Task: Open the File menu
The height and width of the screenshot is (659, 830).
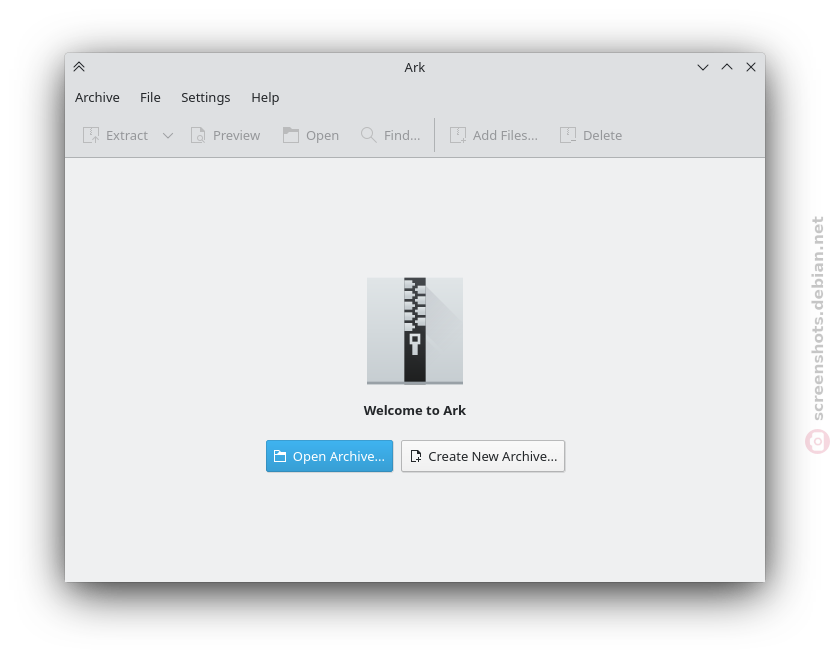Action: click(x=150, y=97)
